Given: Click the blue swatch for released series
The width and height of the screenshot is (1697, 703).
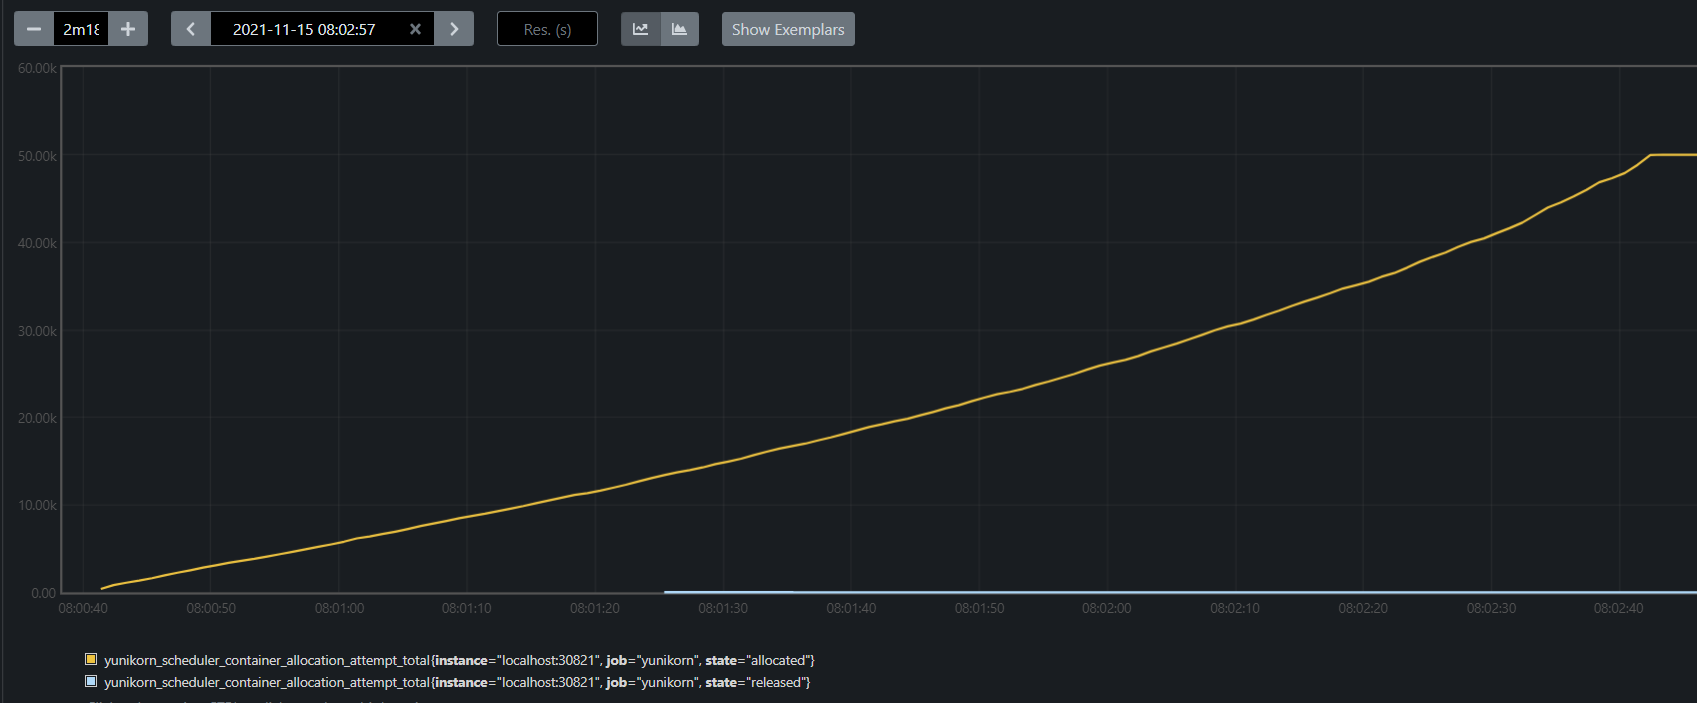Looking at the screenshot, I should coord(91,681).
